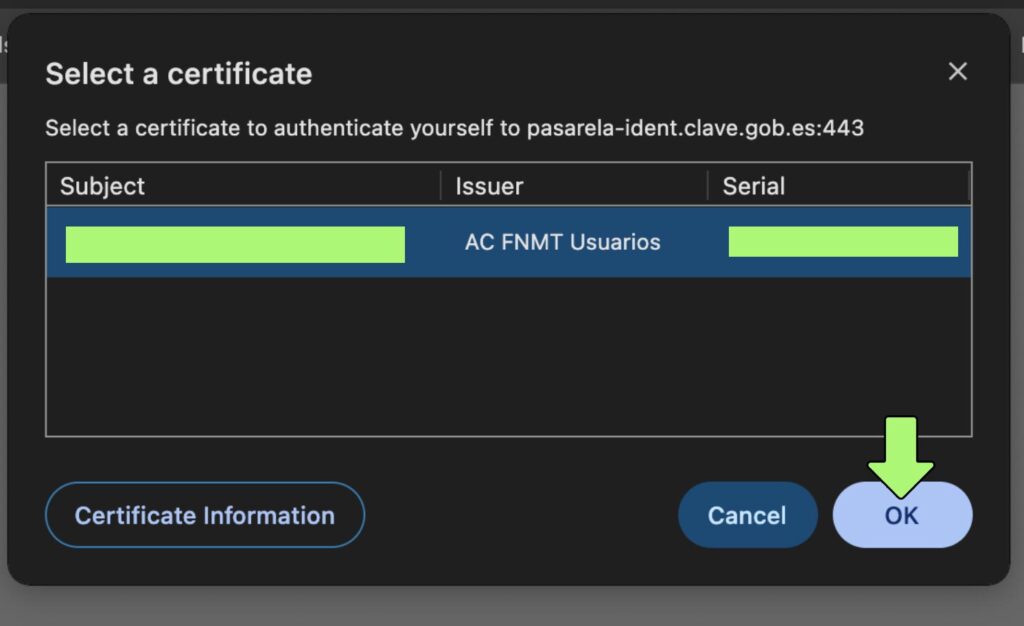This screenshot has height=626, width=1024.
Task: Click the "Select a certificate" dialog title
Action: pyautogui.click(x=179, y=74)
